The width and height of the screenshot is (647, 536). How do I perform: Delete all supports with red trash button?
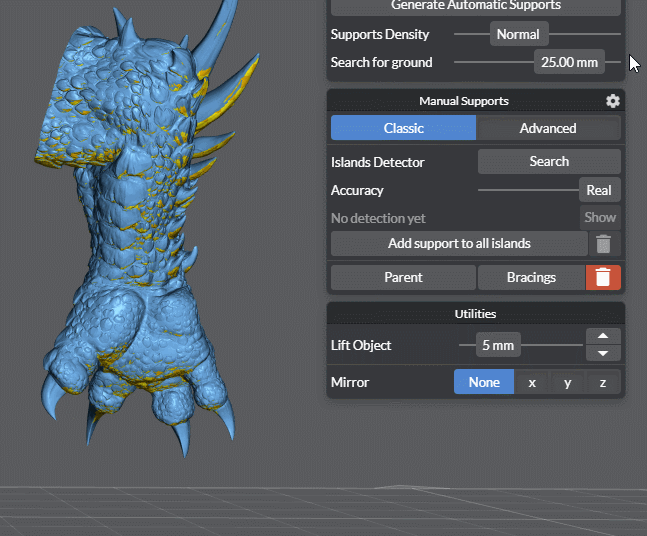pos(603,277)
